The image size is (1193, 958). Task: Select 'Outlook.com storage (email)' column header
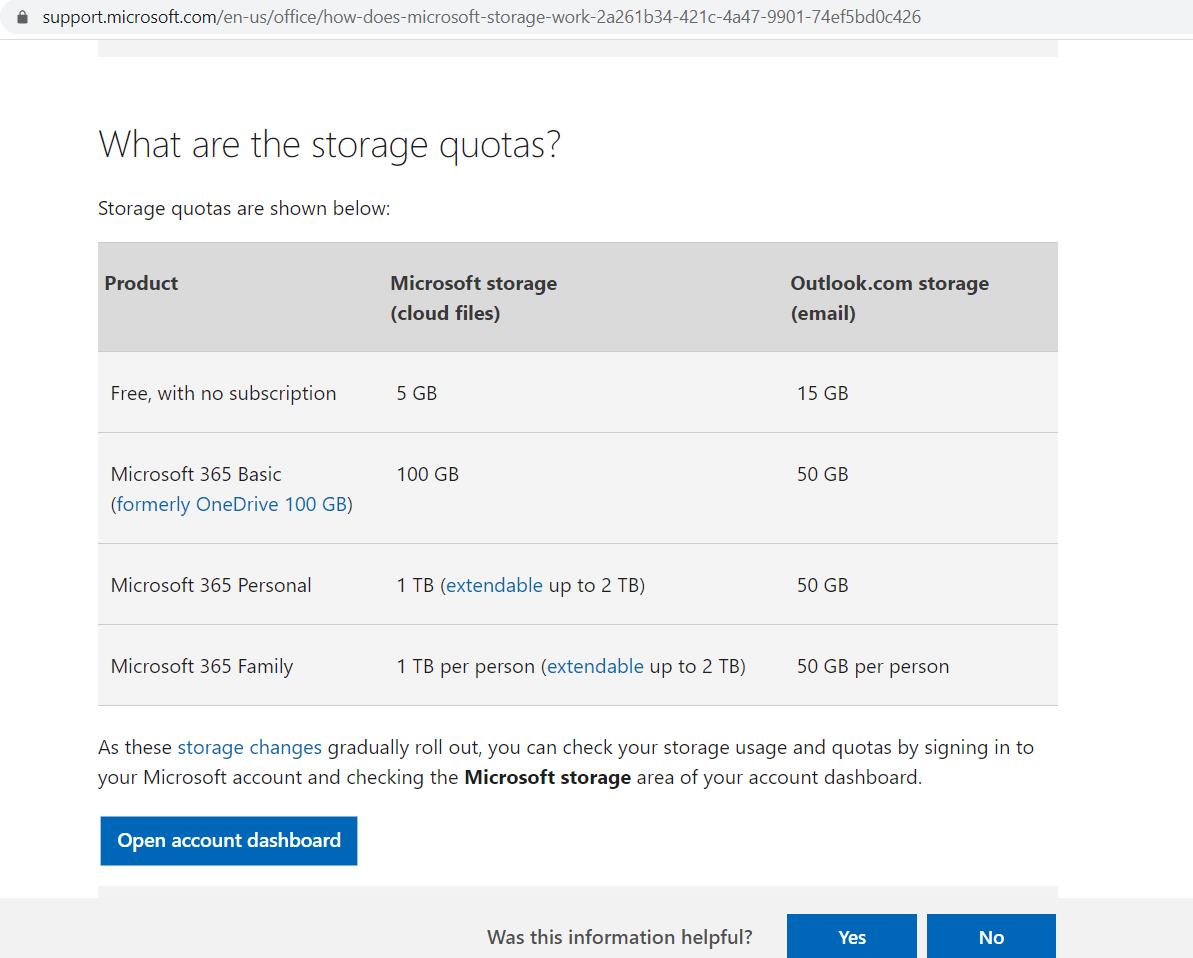pos(889,298)
